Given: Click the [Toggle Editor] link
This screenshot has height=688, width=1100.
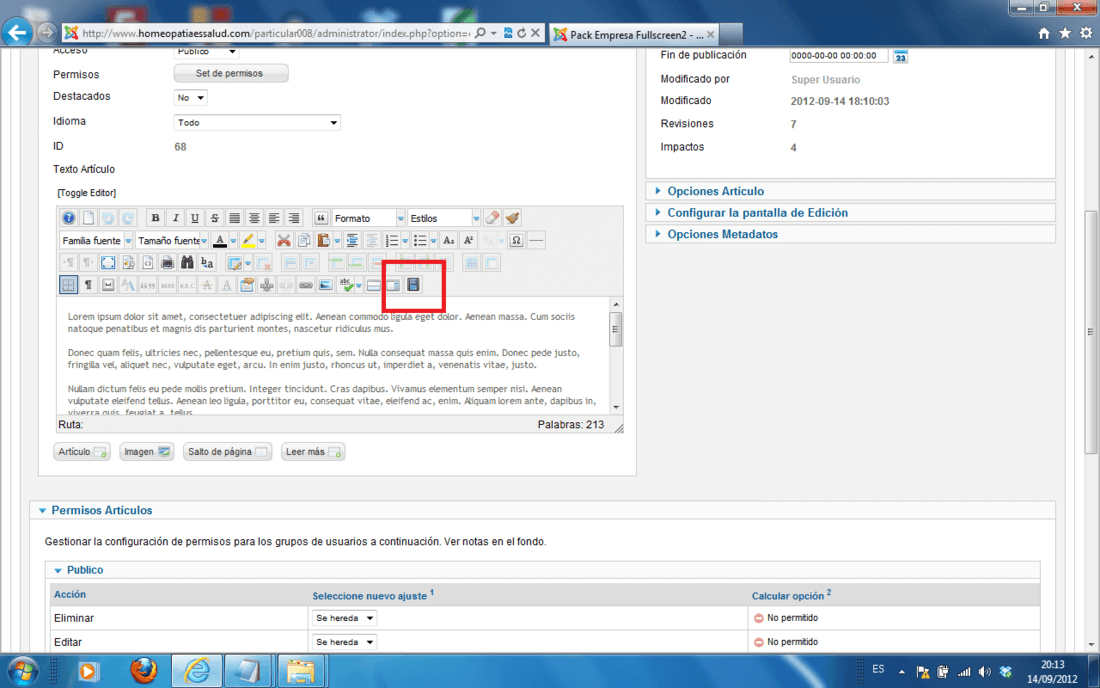Looking at the screenshot, I should (x=87, y=193).
